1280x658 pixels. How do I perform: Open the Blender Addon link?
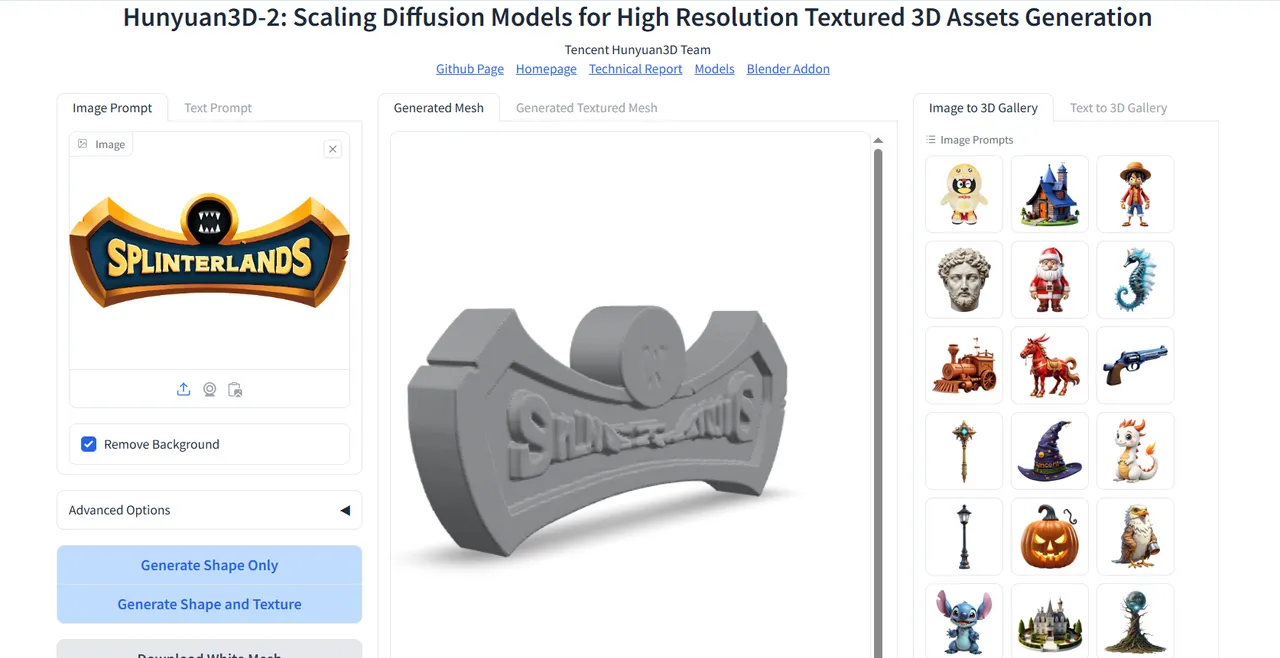click(x=788, y=69)
